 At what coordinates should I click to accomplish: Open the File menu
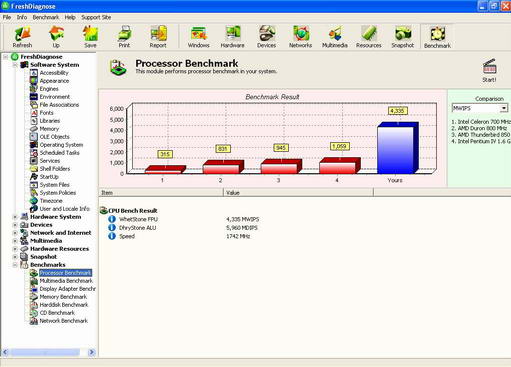pyautogui.click(x=7, y=17)
